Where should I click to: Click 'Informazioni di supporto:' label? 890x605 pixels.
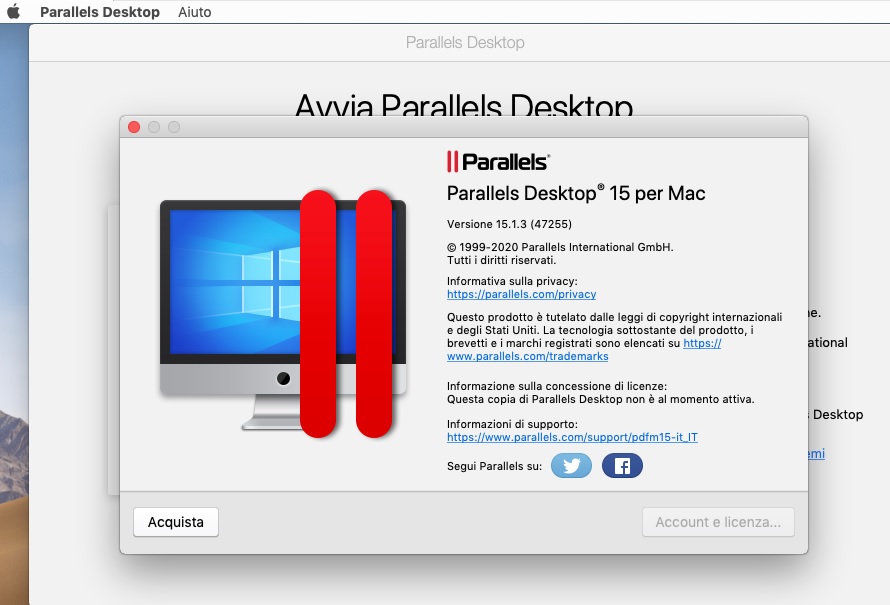[512, 424]
